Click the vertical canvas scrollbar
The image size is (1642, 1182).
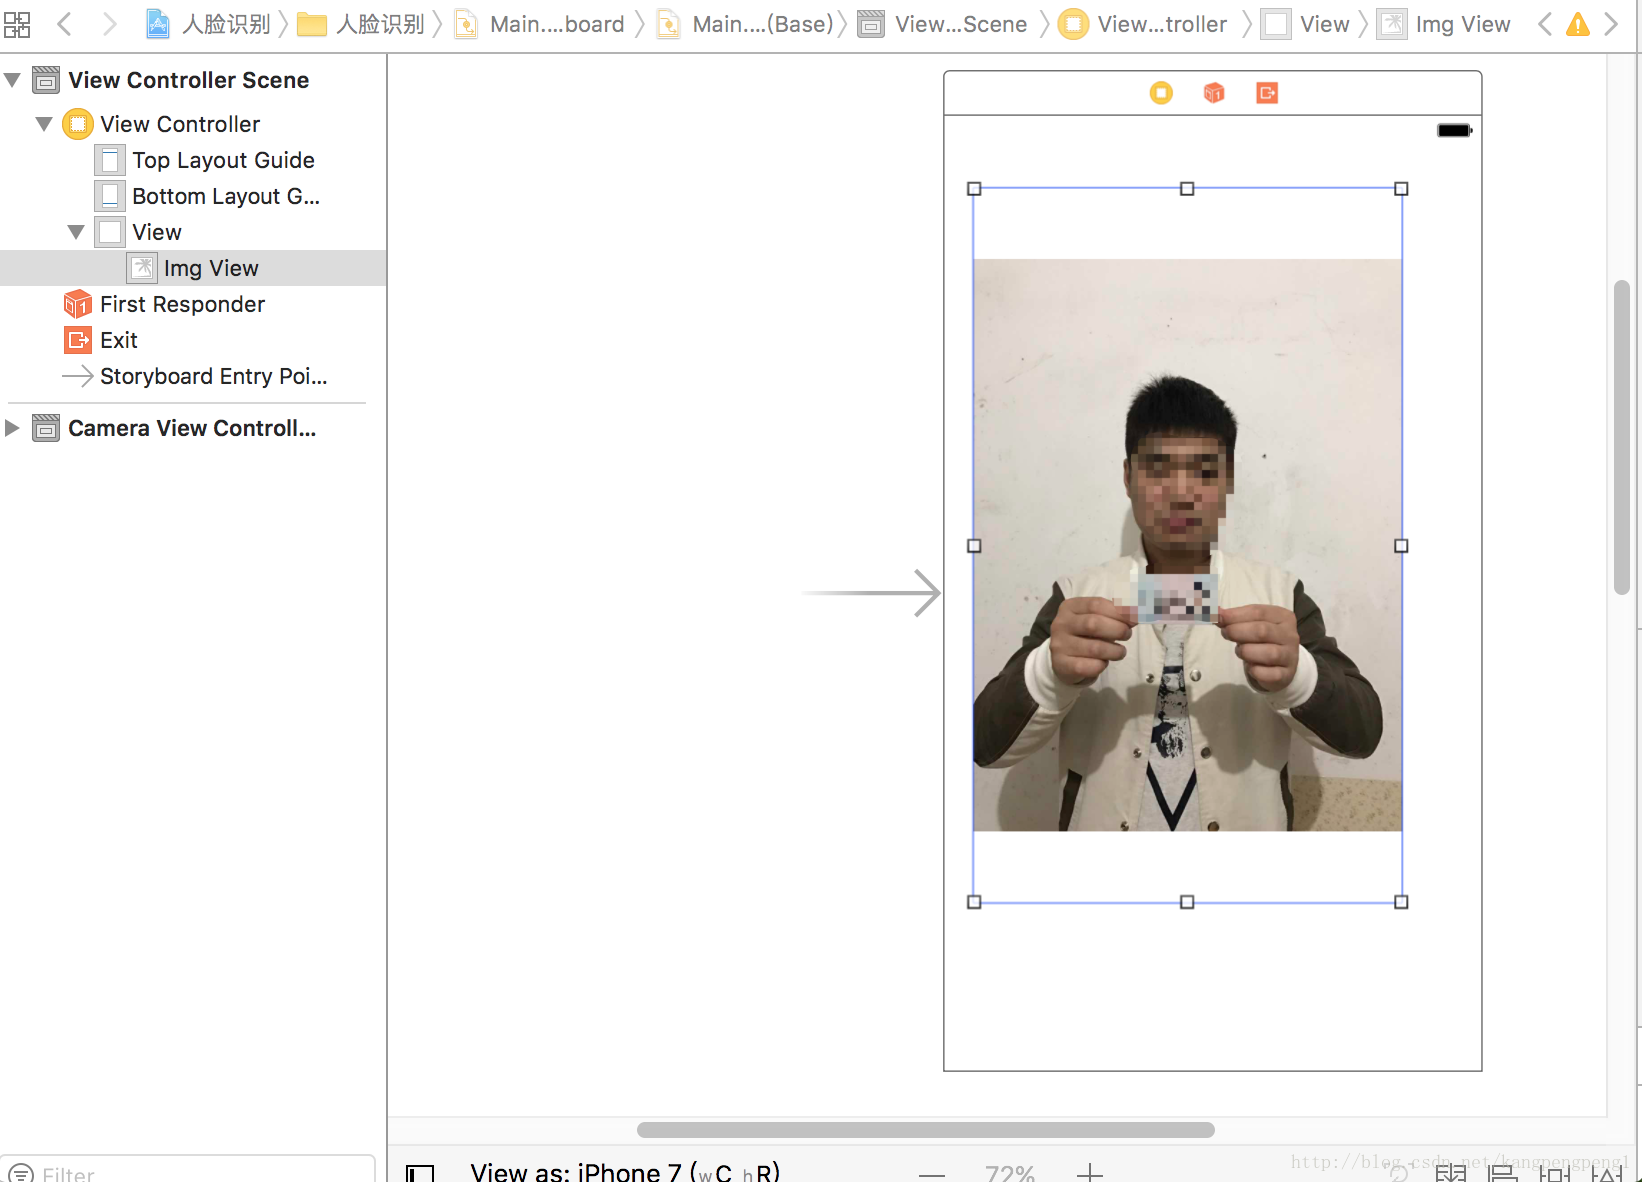[x=1622, y=438]
